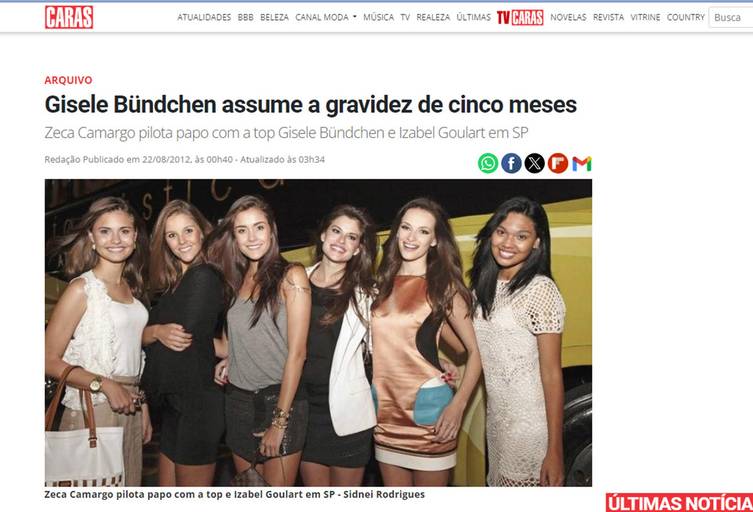753x512 pixels.
Task: Expand the CANAL MODA dropdown arrow
Action: tap(354, 16)
